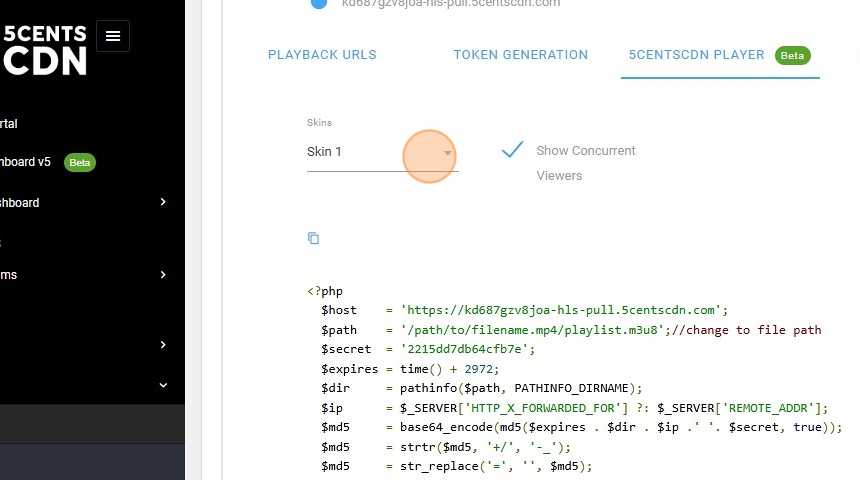Image resolution: width=860 pixels, height=480 pixels.
Task: Click the 5CENTS CDN logo
Action: (x=45, y=50)
